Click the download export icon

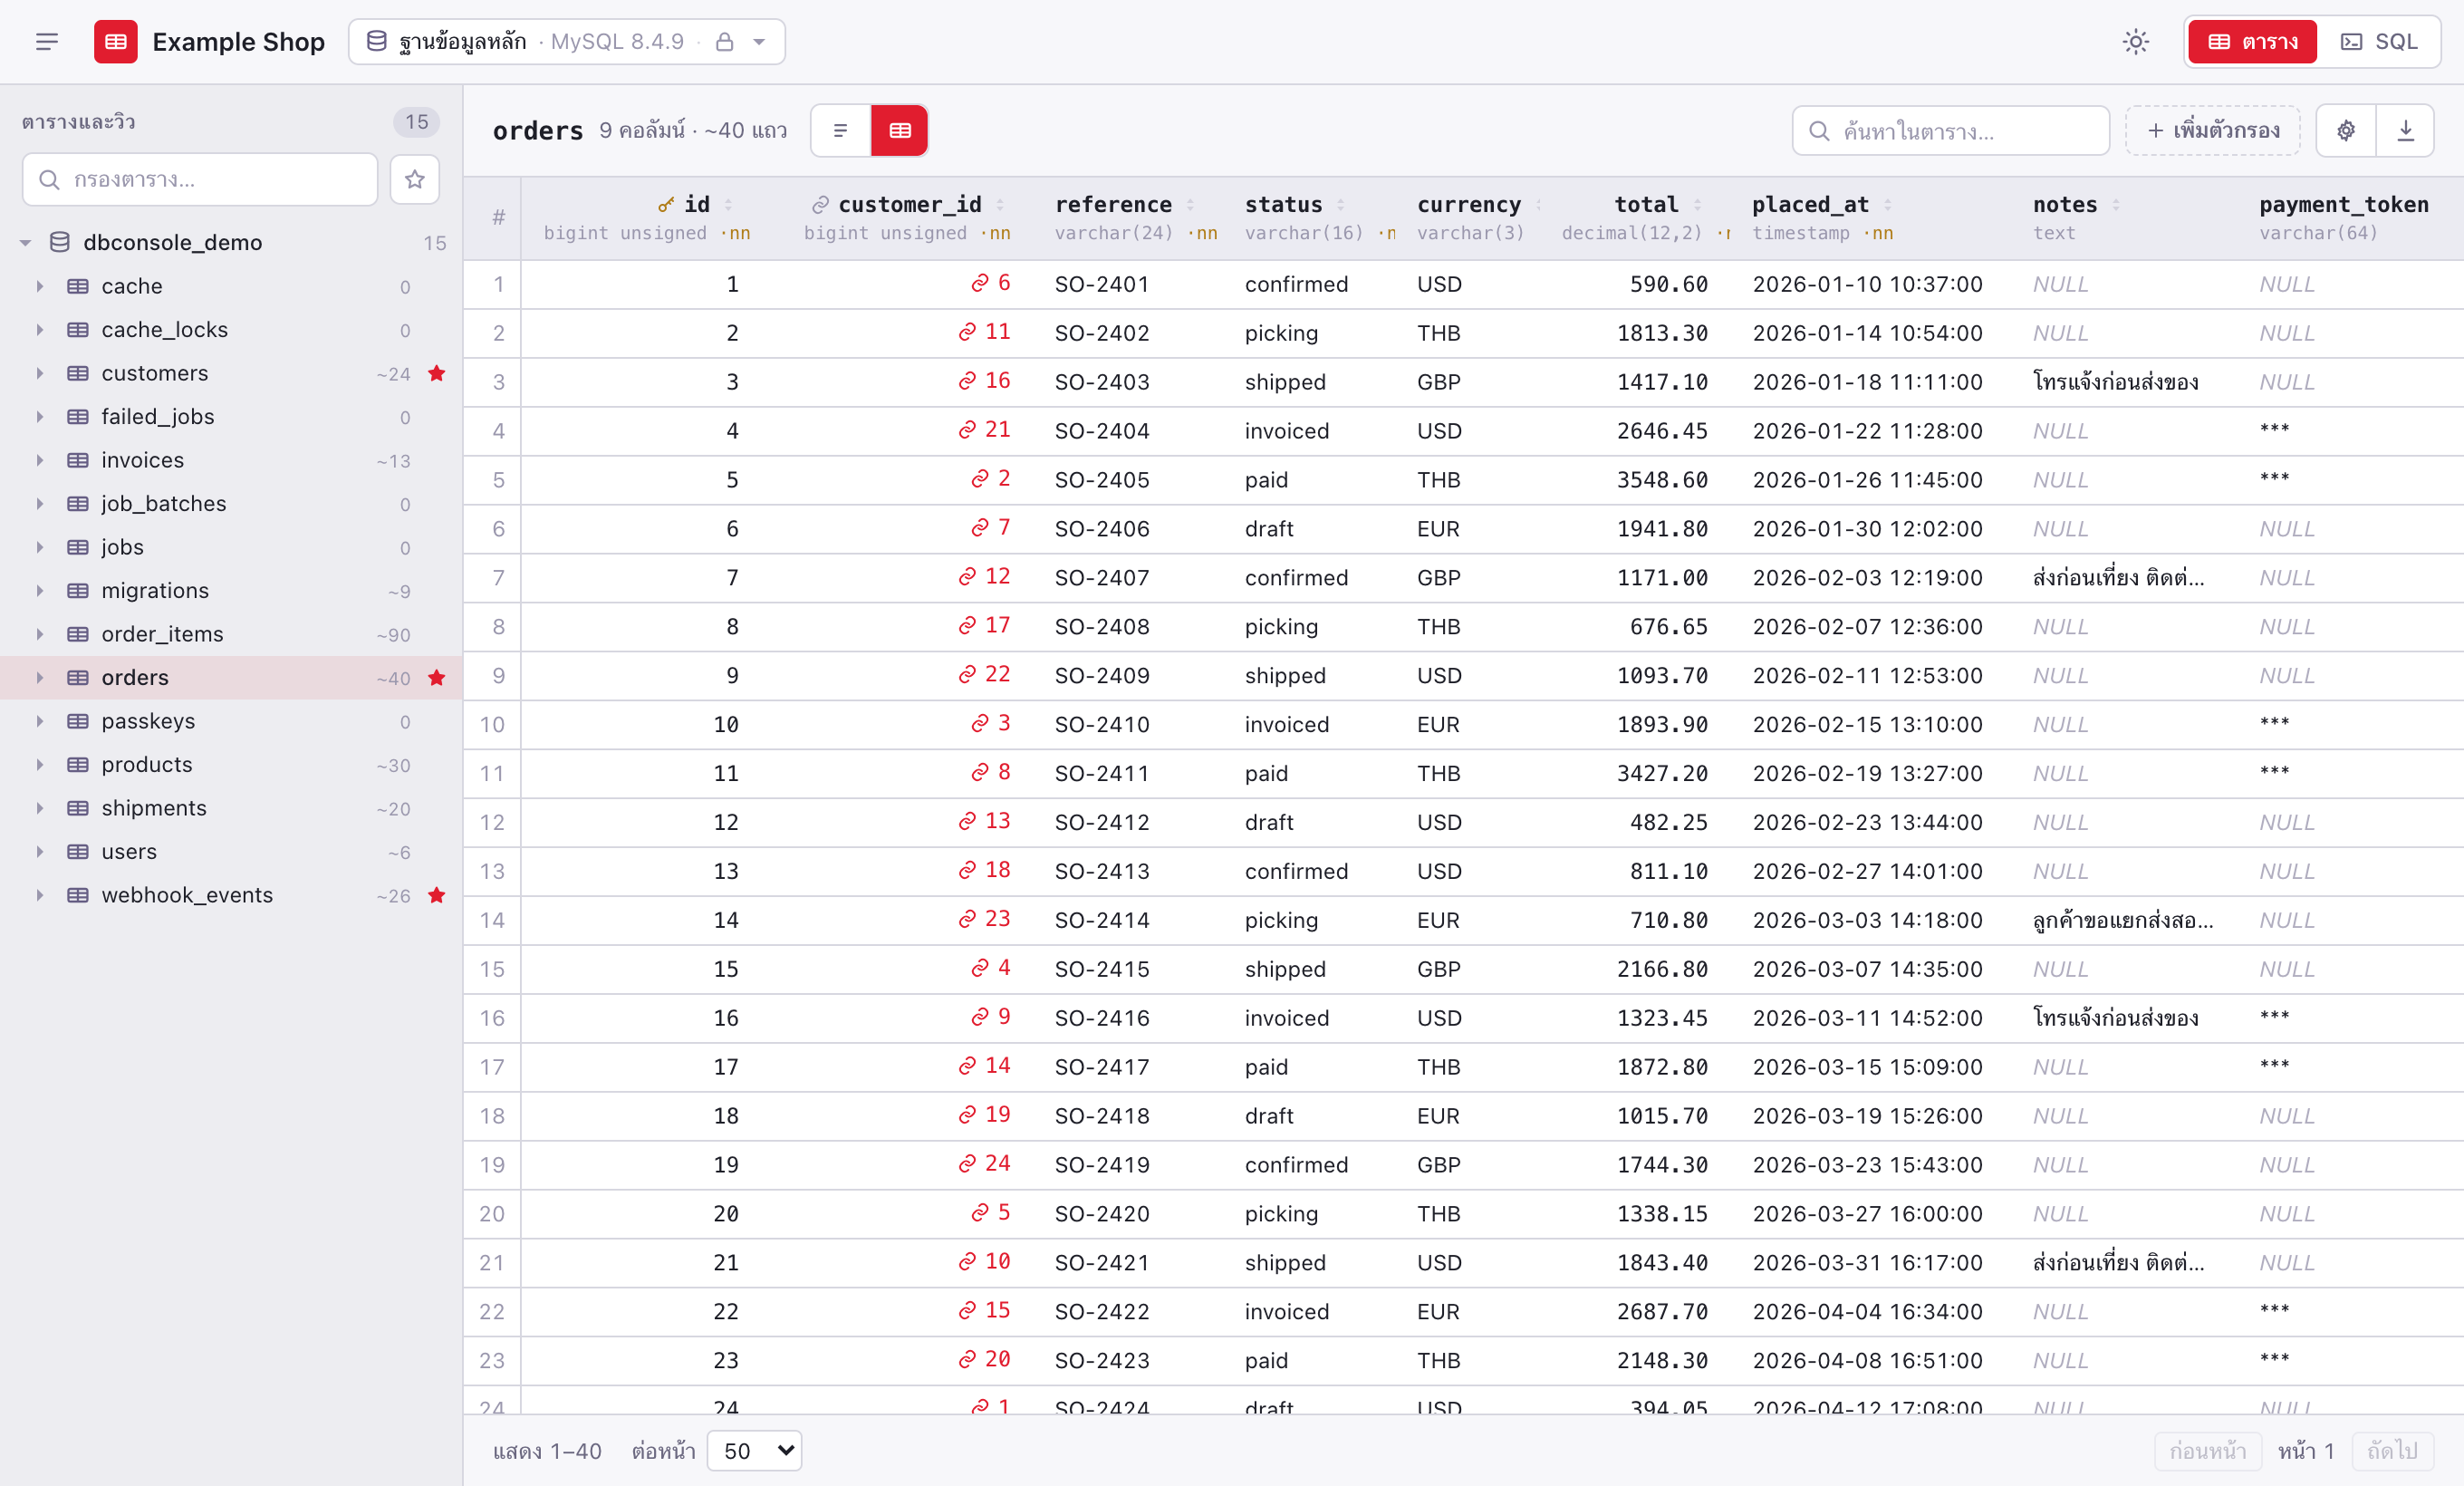(2405, 130)
